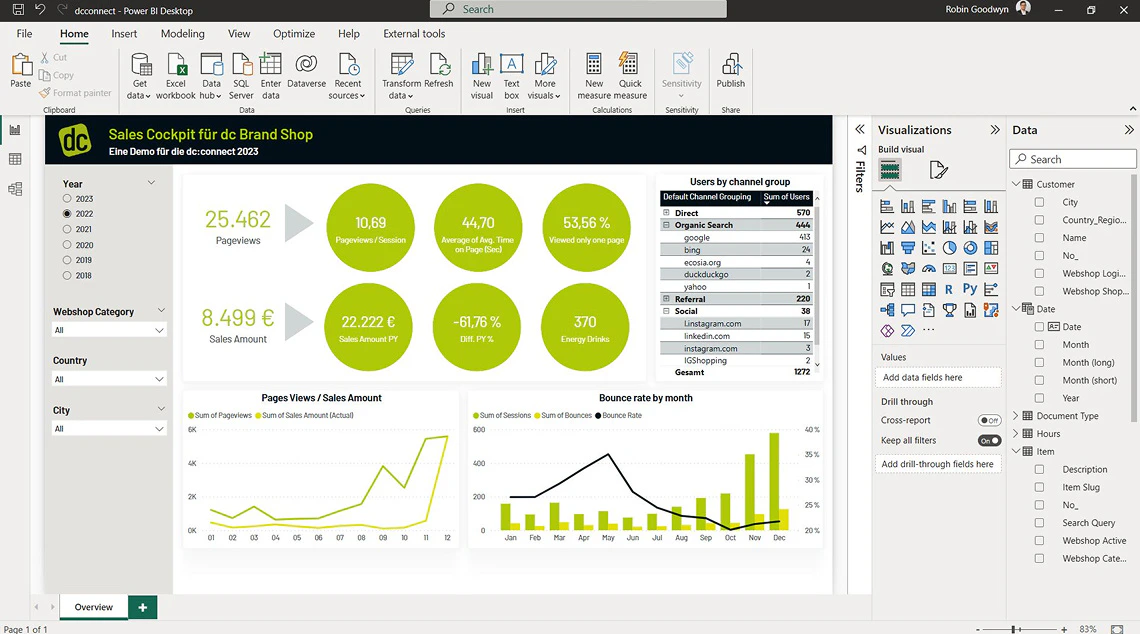Click the Undo icon in title bar
Viewport: 1140px width, 634px height.
(x=40, y=9)
